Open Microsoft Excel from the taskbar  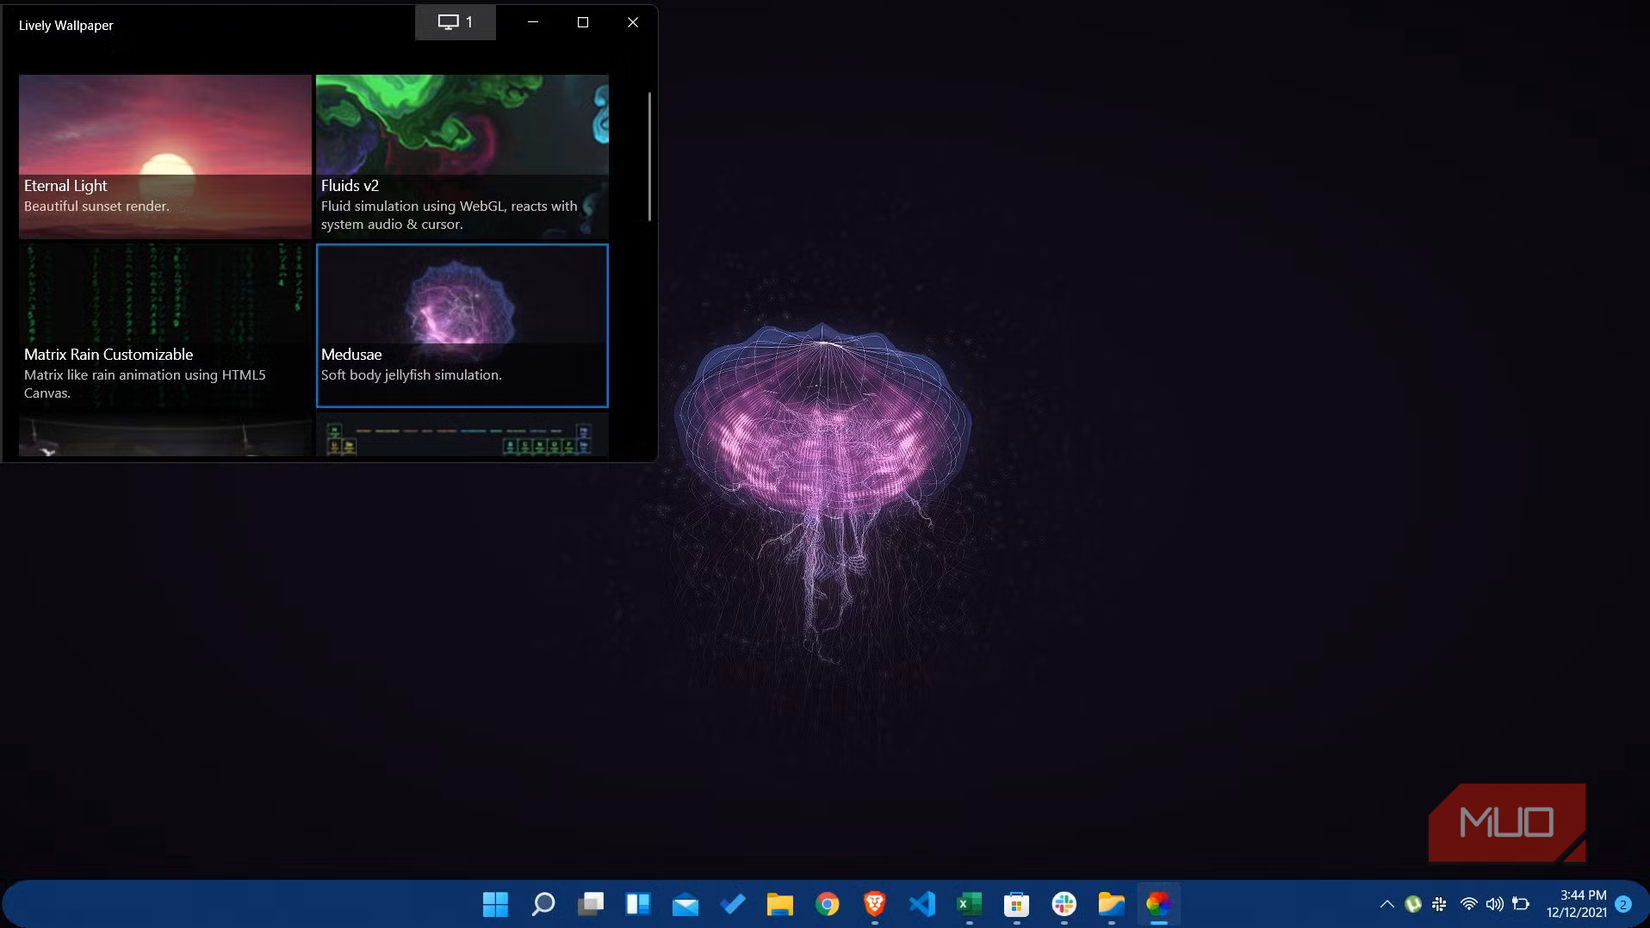[x=967, y=905]
